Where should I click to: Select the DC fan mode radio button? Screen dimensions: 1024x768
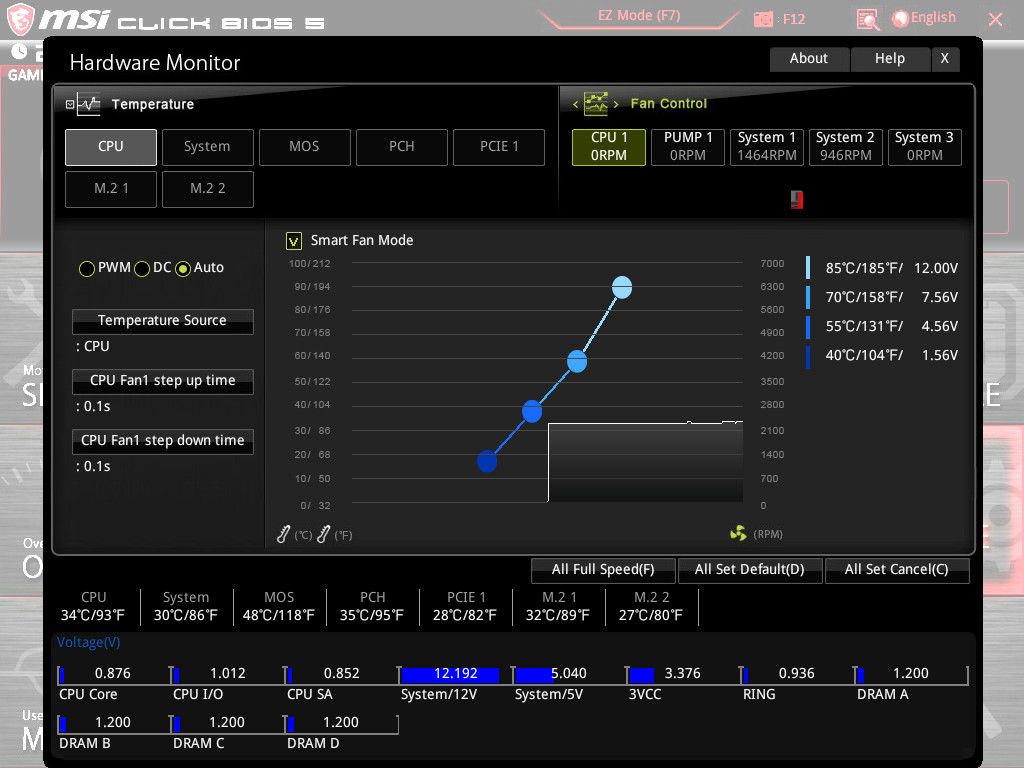pos(140,268)
